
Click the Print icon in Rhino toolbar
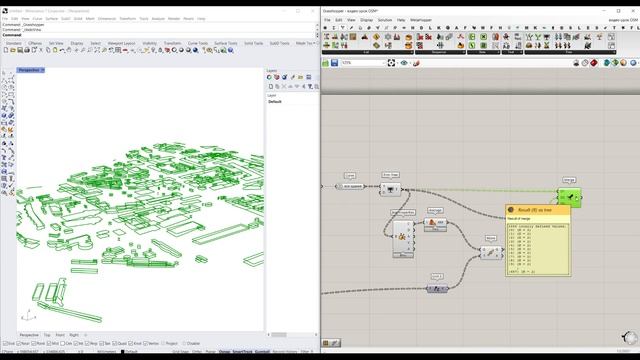coord(27,50)
